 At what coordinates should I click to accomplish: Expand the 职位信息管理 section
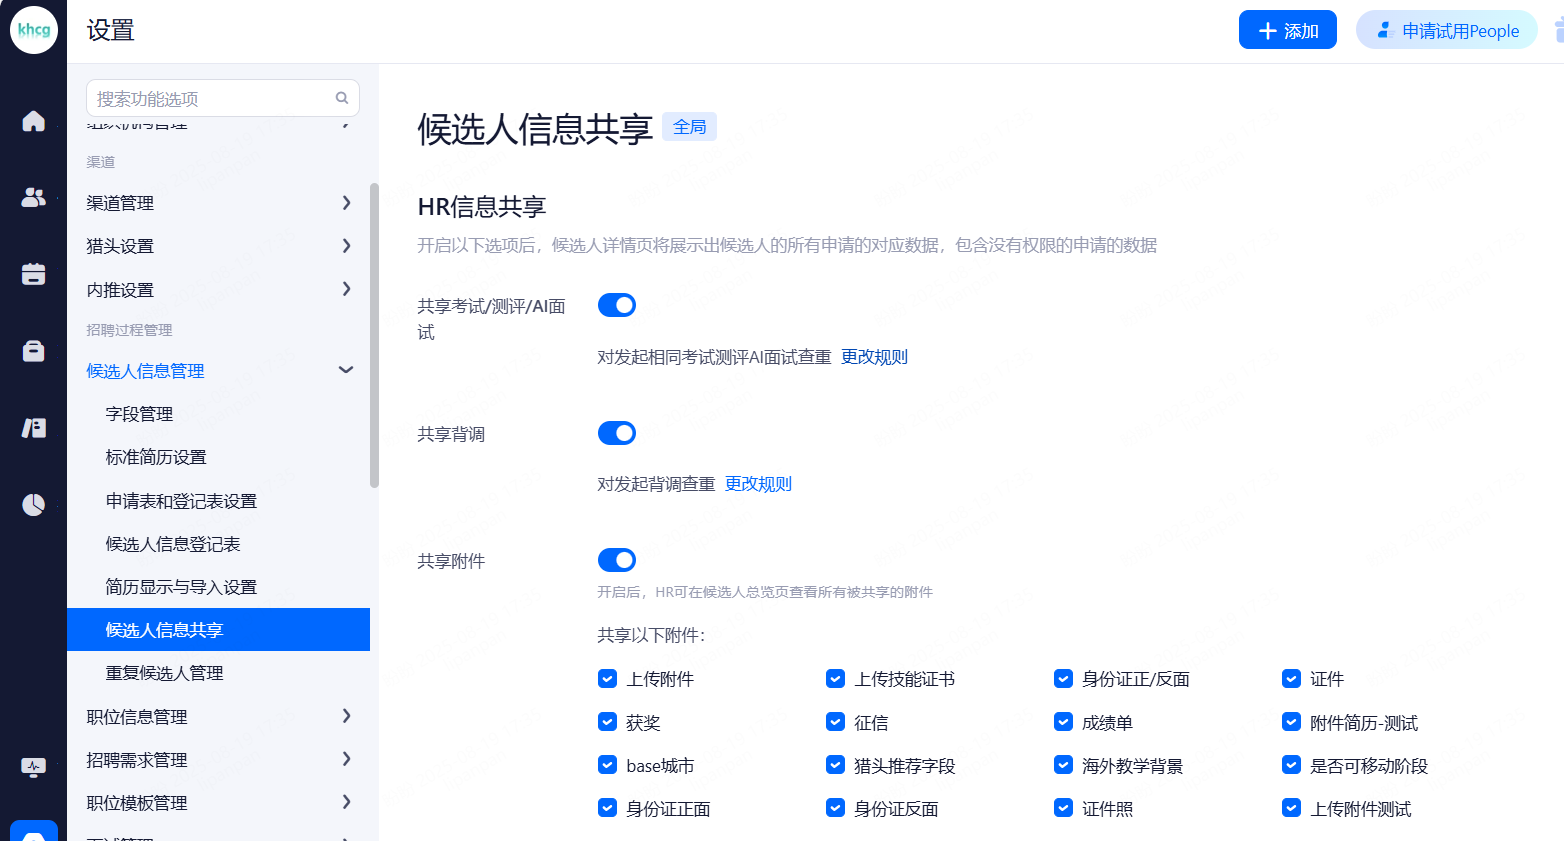218,717
